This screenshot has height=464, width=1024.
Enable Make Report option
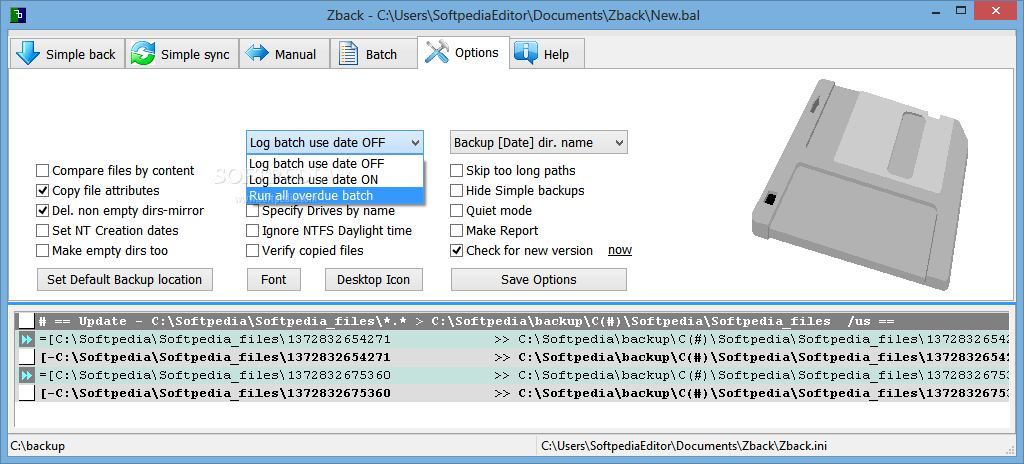click(x=494, y=230)
